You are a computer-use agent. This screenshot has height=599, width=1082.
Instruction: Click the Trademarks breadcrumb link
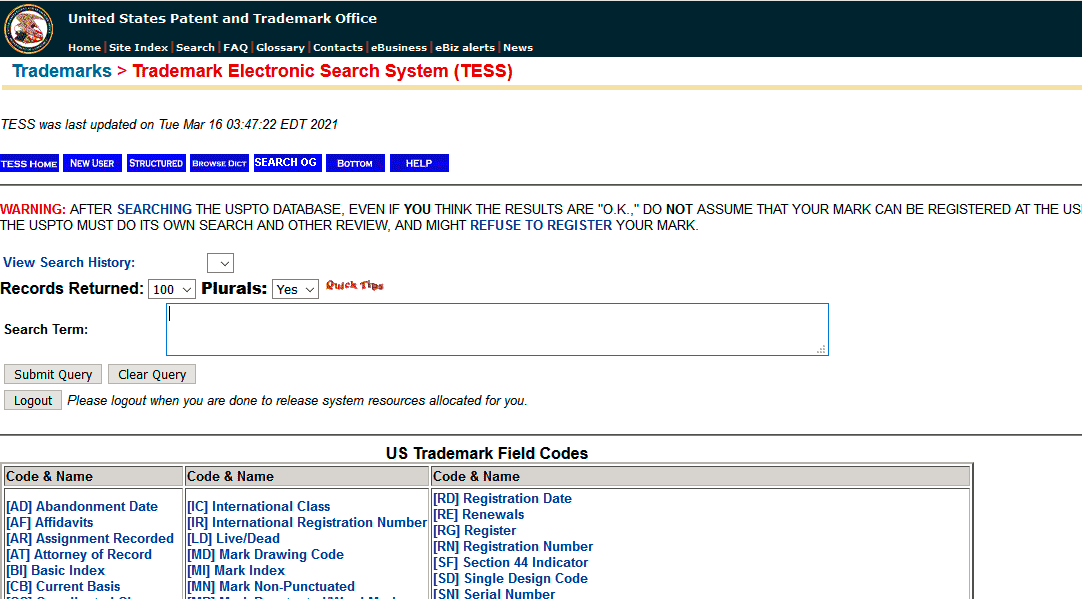[62, 71]
